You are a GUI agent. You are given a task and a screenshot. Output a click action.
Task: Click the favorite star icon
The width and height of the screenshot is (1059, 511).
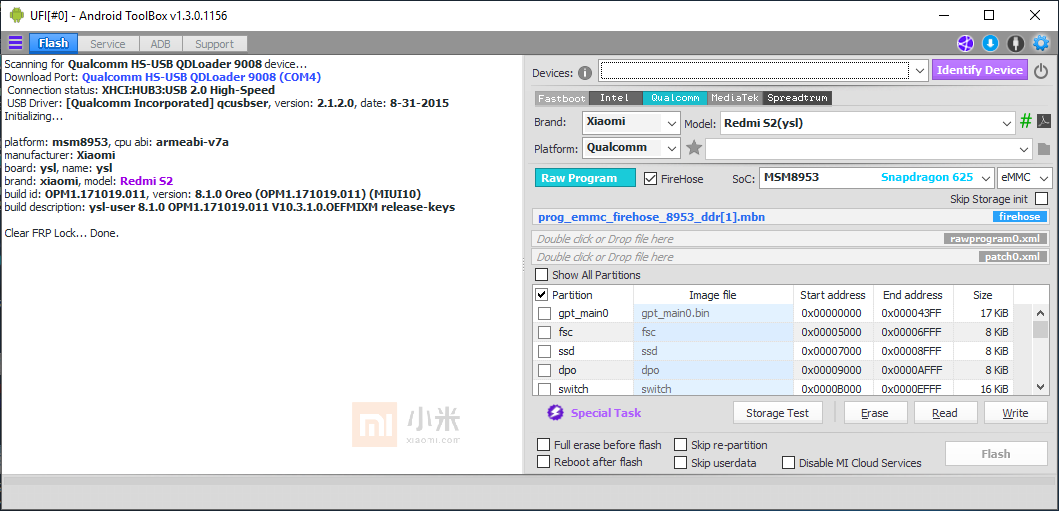point(694,148)
